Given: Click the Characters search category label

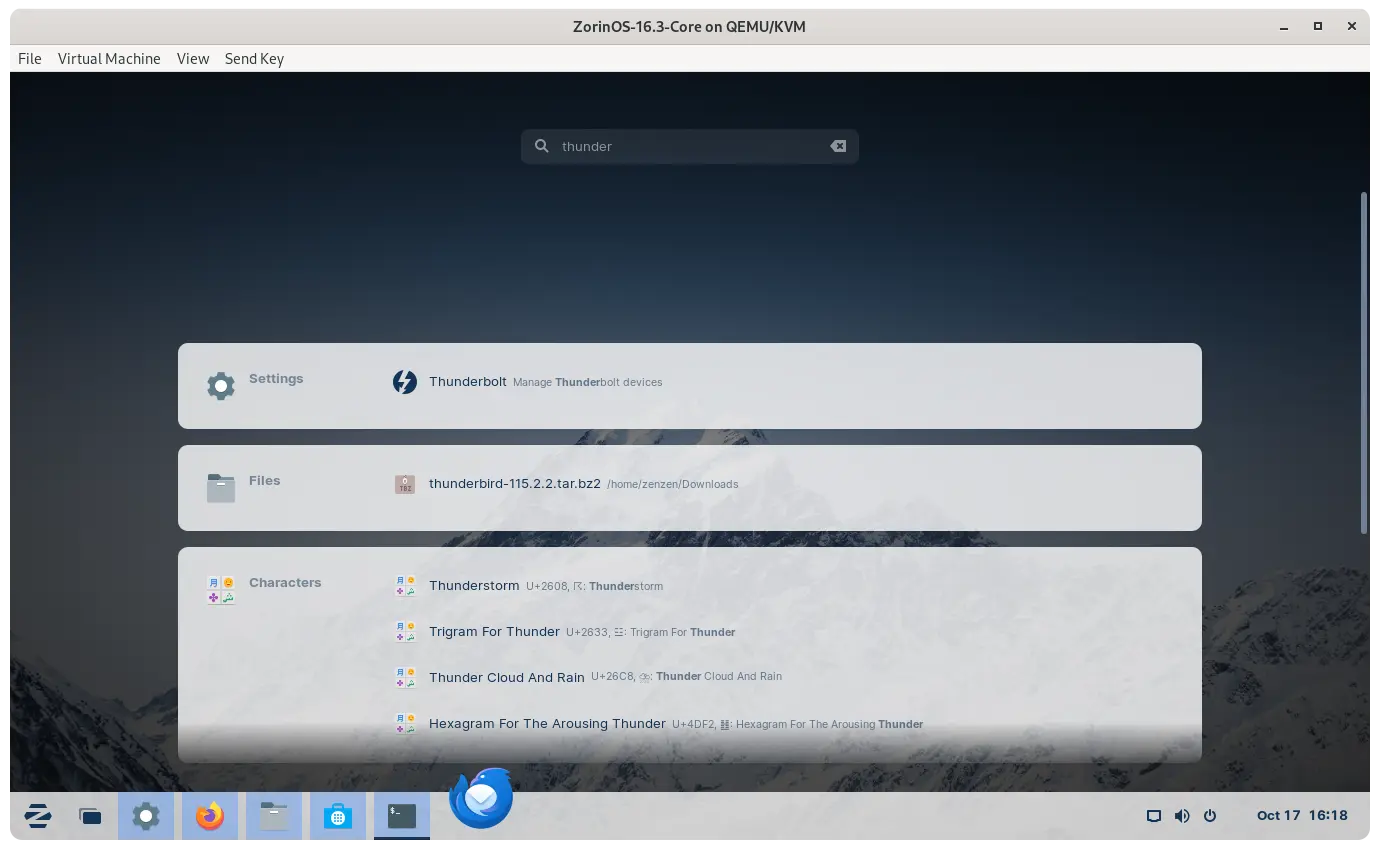Looking at the screenshot, I should point(285,583).
